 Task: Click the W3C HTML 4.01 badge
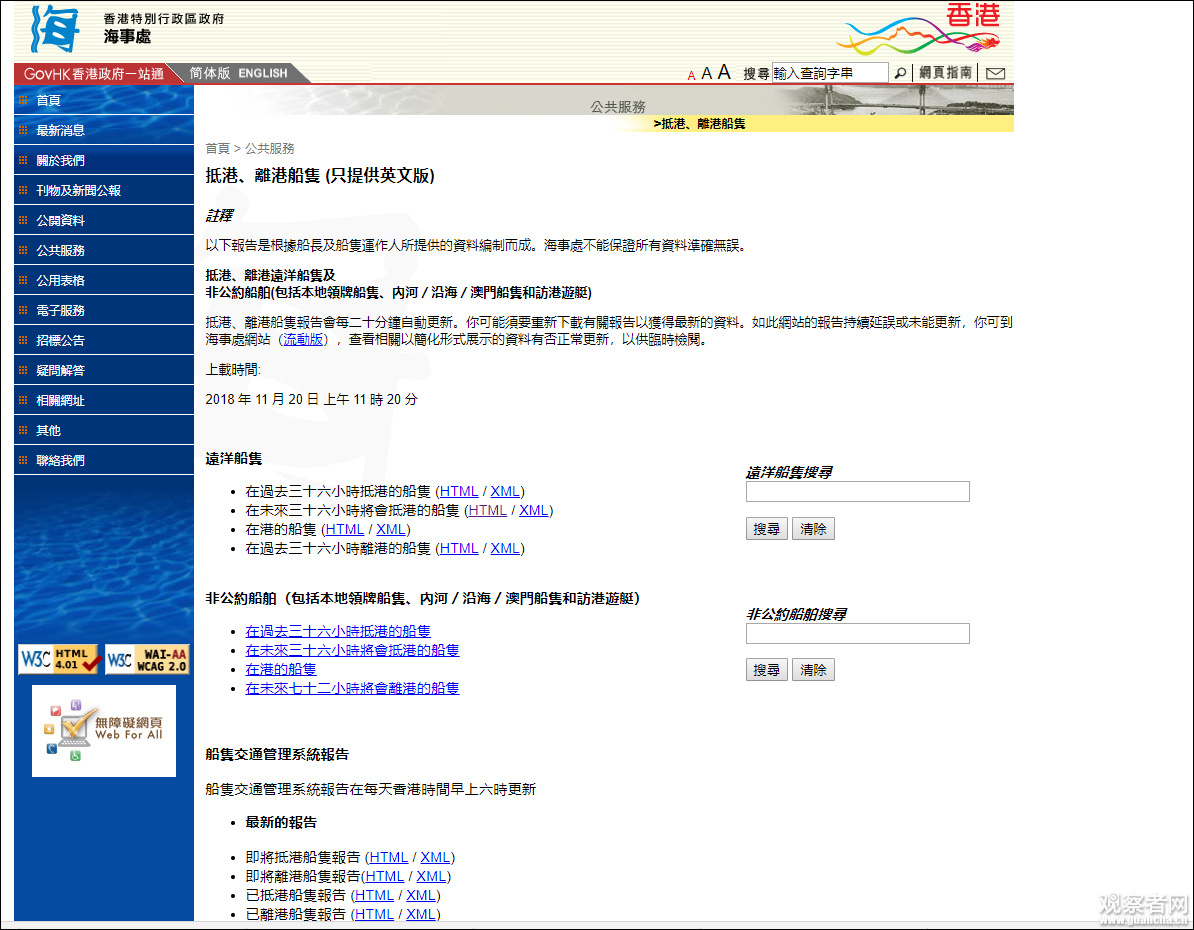(59, 660)
